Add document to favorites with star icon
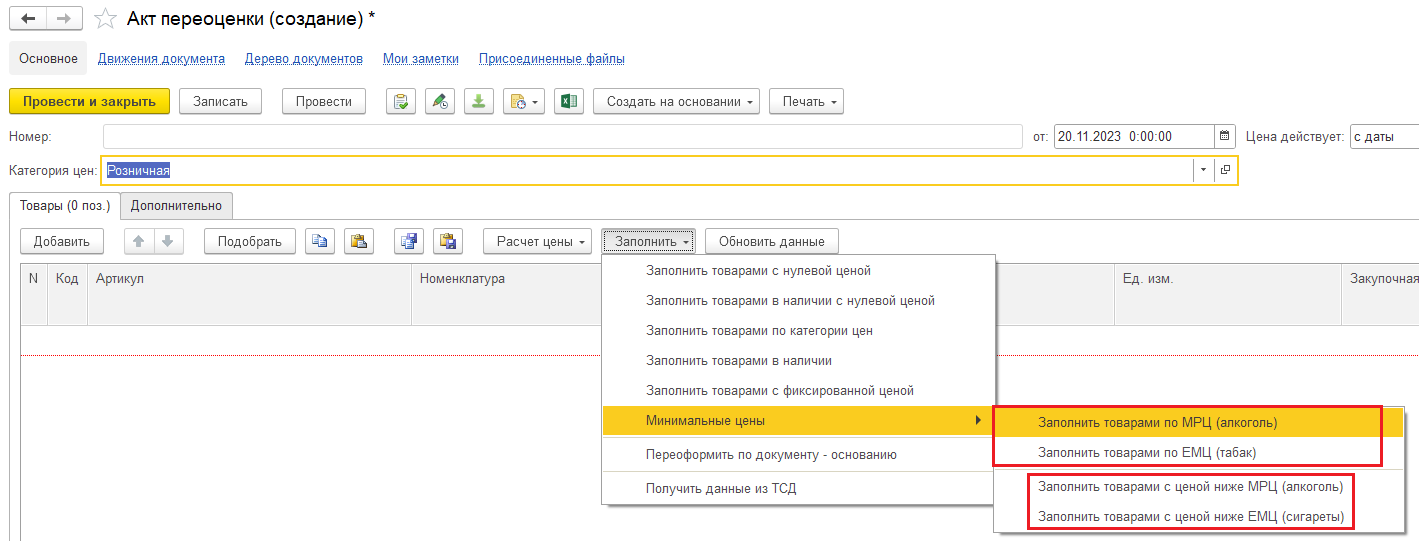The height and width of the screenshot is (541, 1419). pos(104,19)
